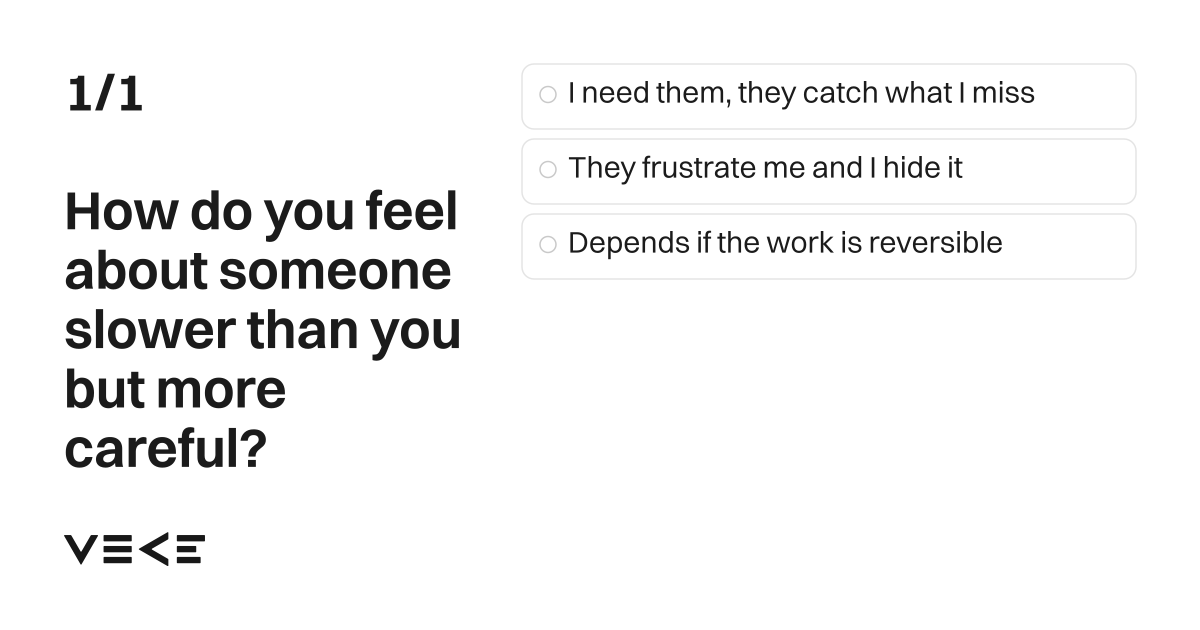
Task: Click the "but more" line of the question
Action: coord(175,389)
